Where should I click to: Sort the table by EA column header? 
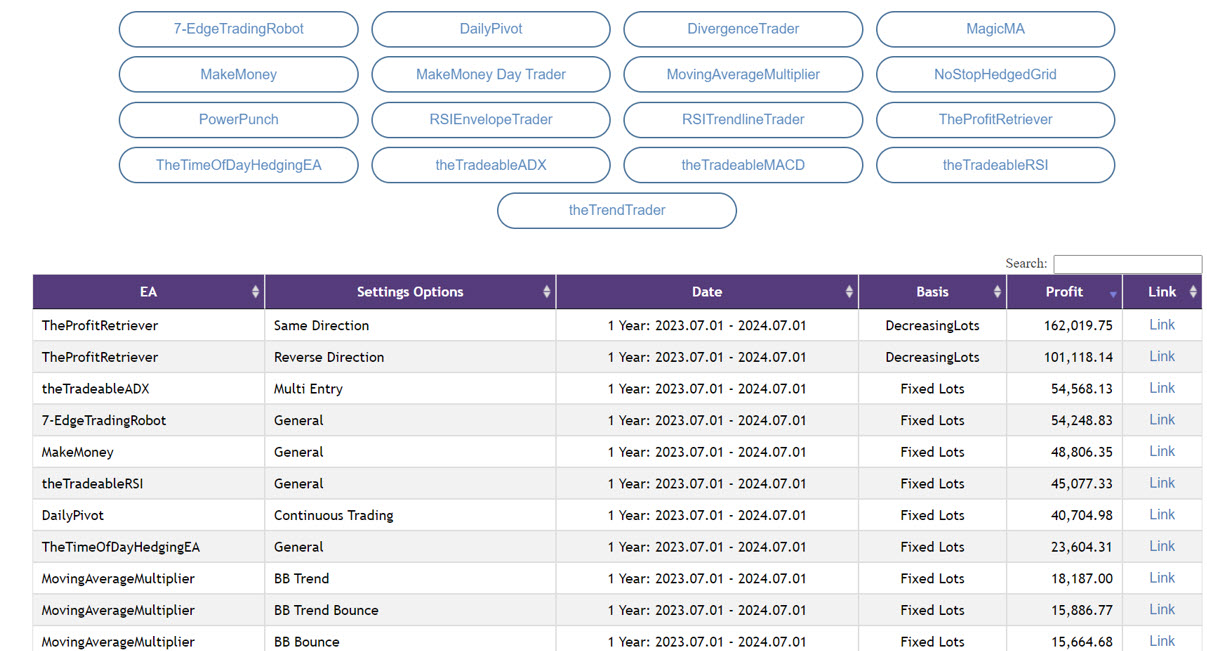(148, 292)
